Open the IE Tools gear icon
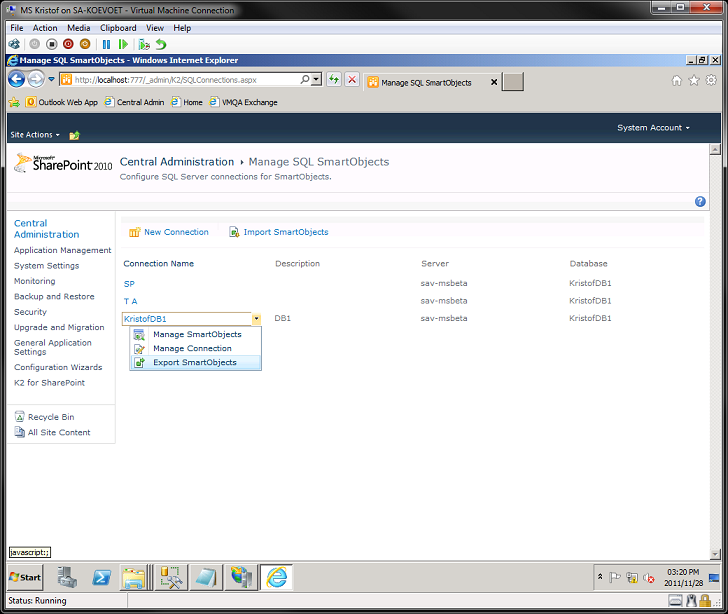The height and width of the screenshot is (614, 728). tap(711, 80)
